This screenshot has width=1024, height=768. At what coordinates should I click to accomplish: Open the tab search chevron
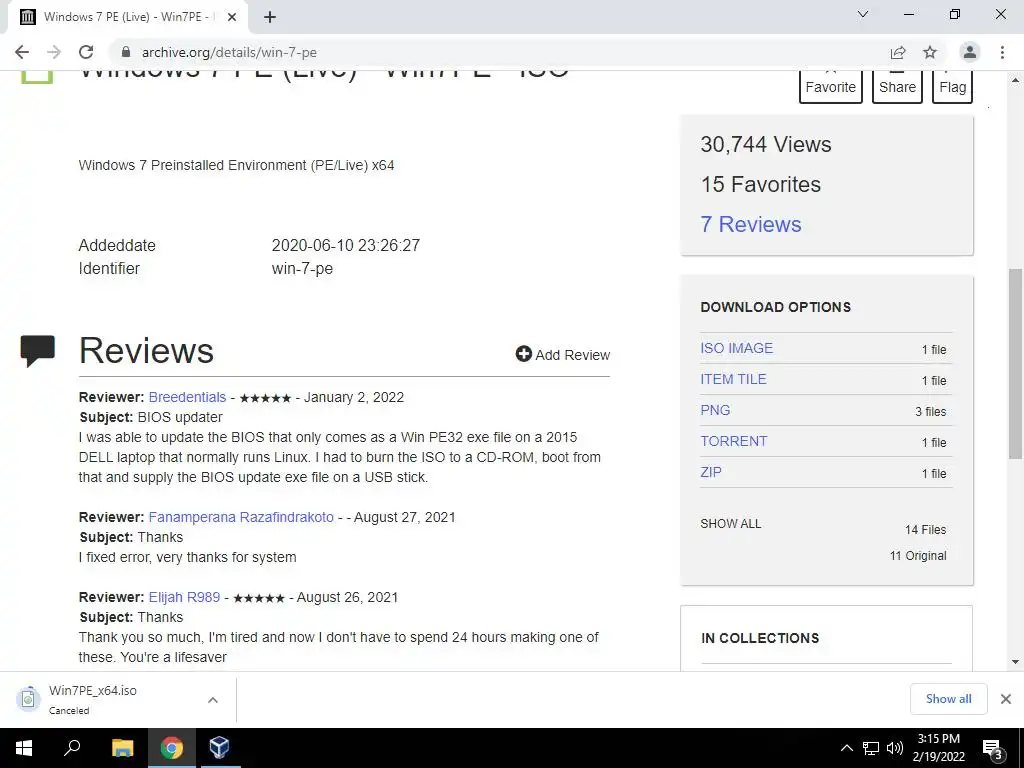point(863,14)
